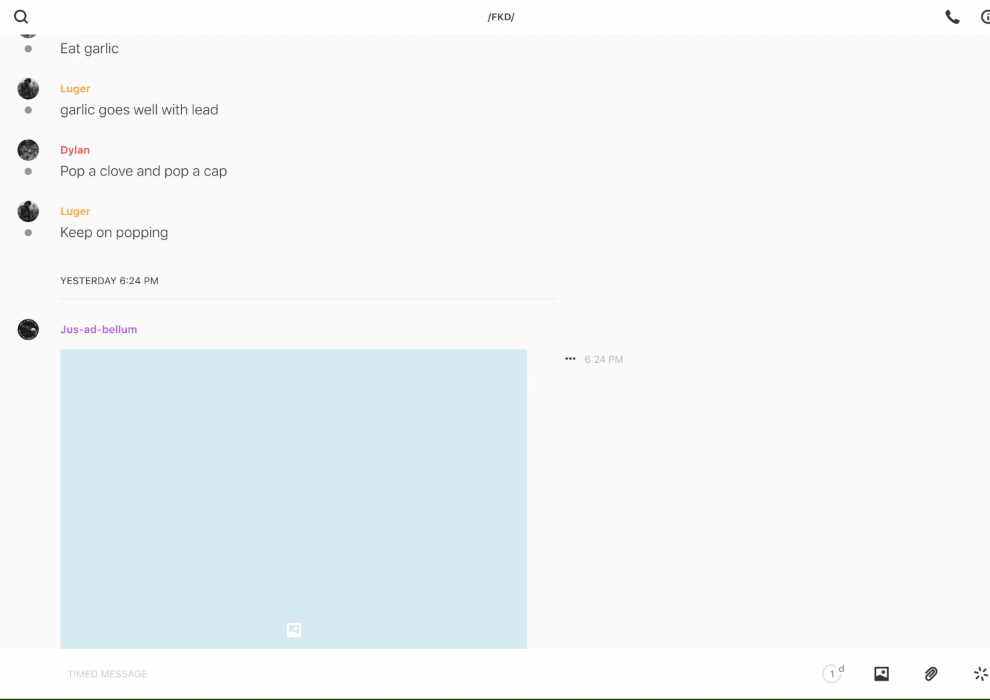This screenshot has width=990, height=700.
Task: Select the "Pop a clove and pop a cap" message
Action: tap(143, 171)
